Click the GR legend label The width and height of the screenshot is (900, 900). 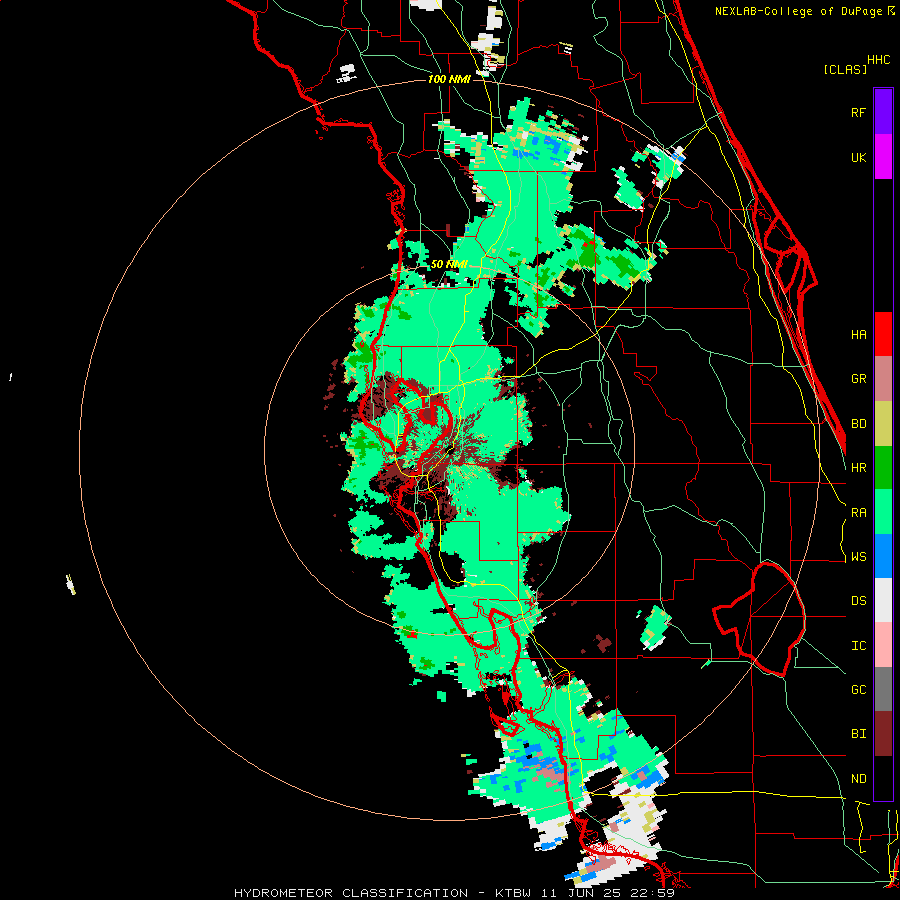(859, 379)
